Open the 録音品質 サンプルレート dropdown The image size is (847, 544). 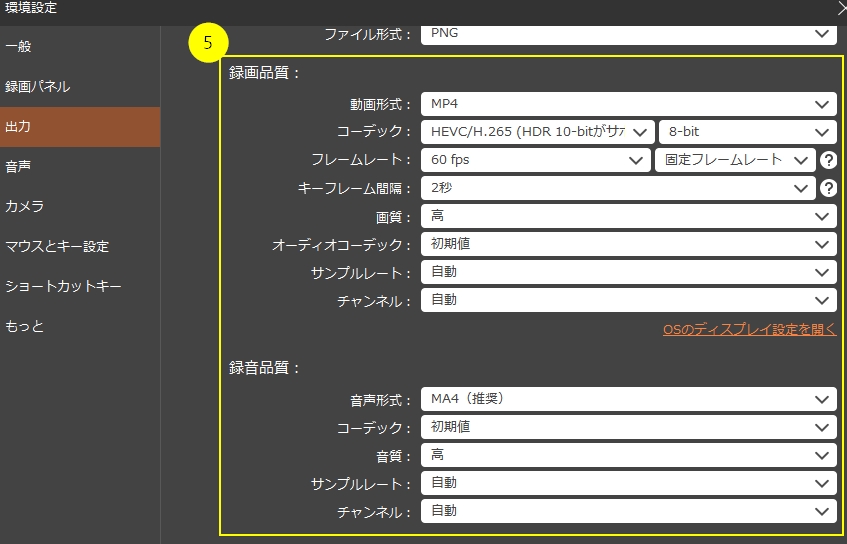629,483
